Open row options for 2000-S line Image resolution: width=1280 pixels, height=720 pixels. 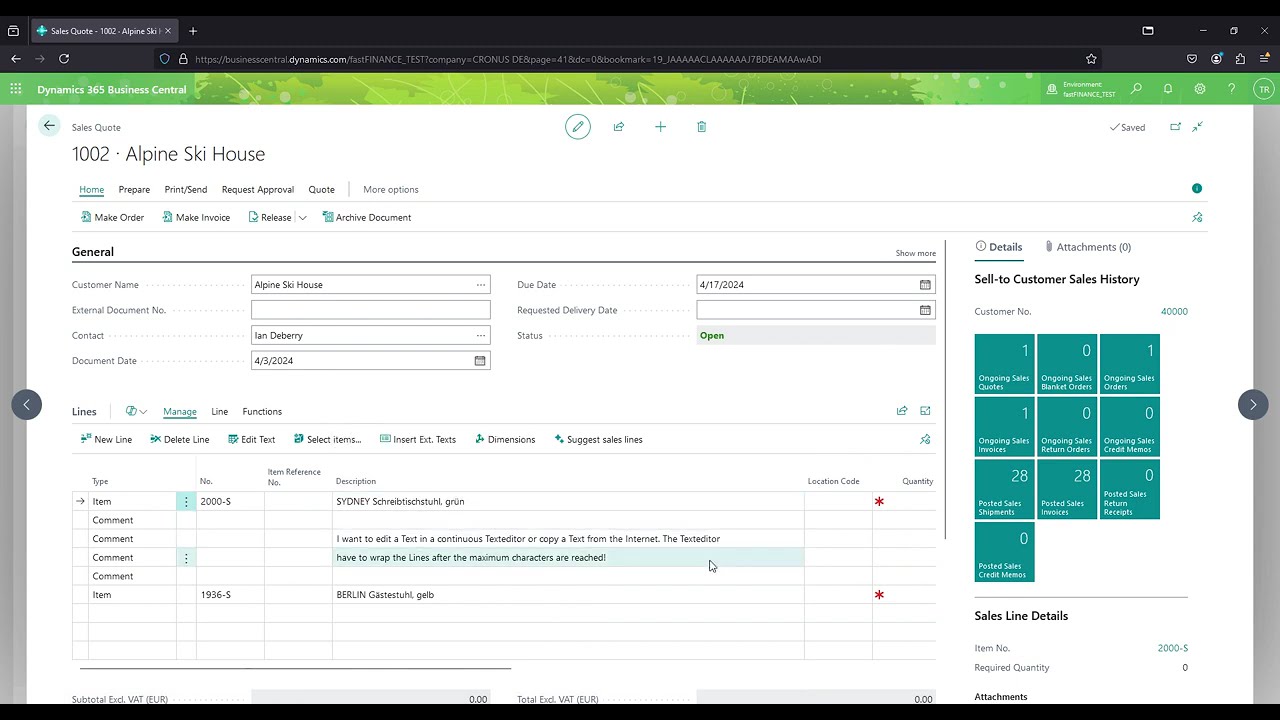click(186, 501)
